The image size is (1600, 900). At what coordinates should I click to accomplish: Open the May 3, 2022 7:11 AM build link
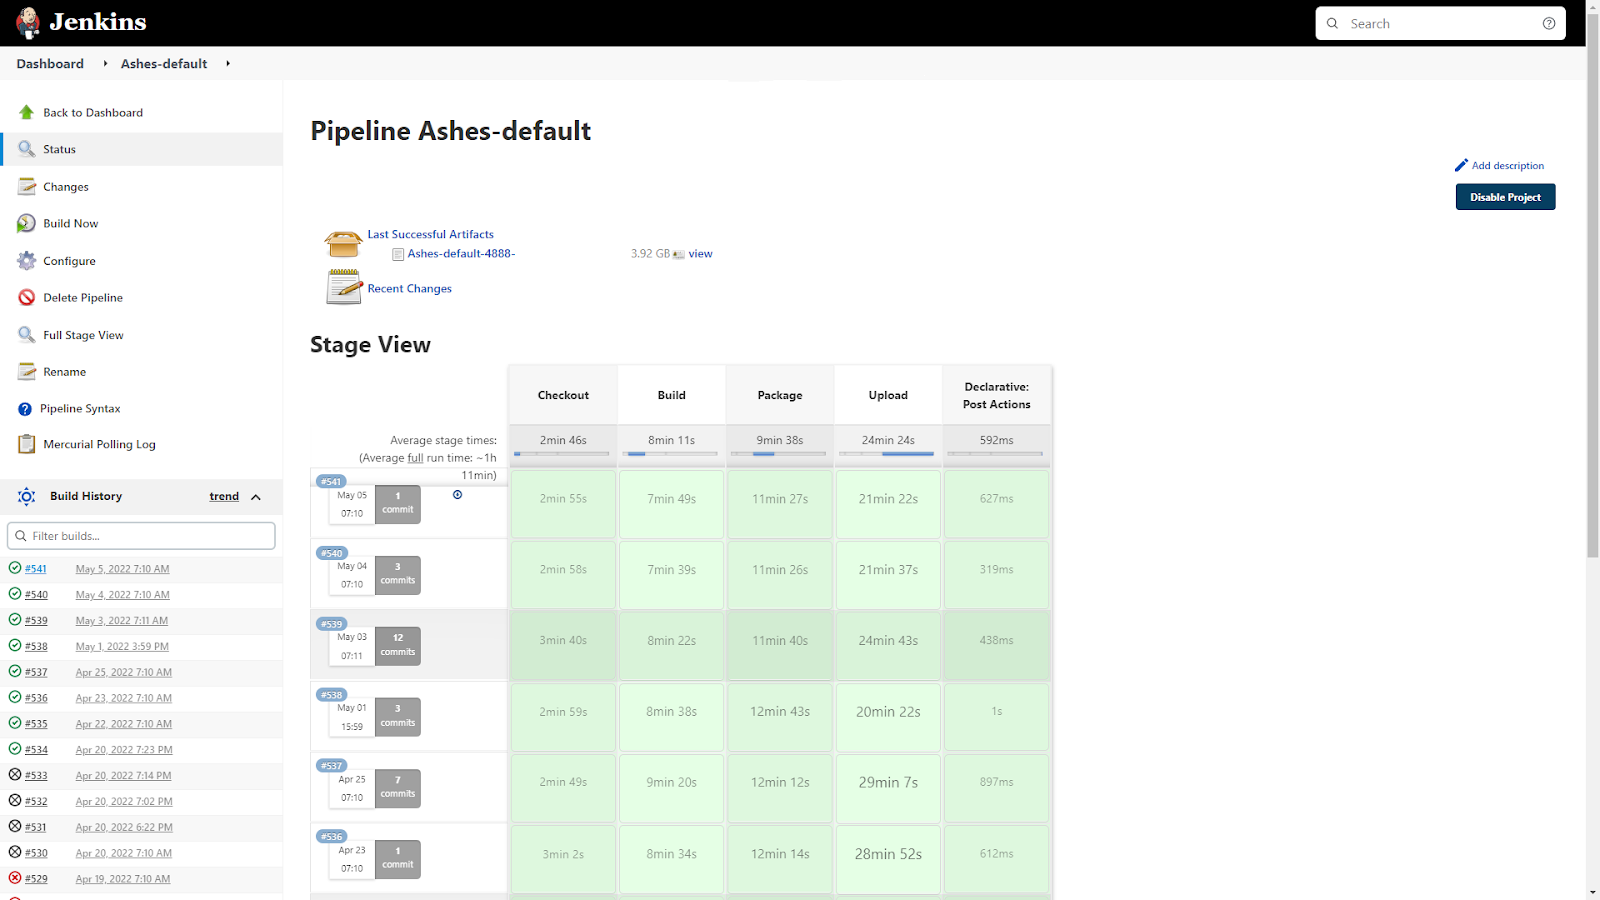tap(122, 621)
